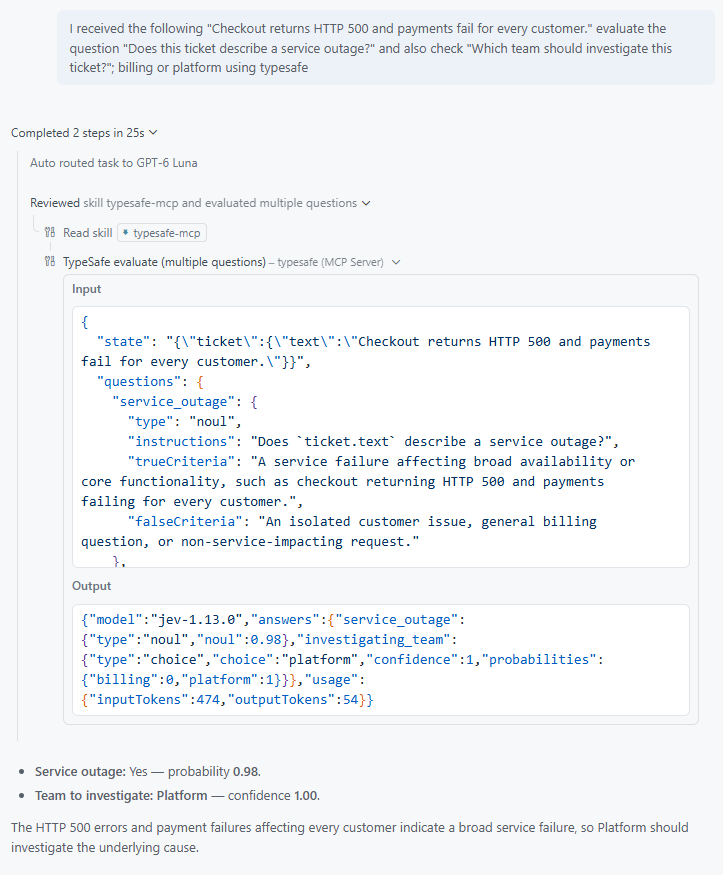This screenshot has width=723, height=875.
Task: Click the 'Auto routed task to GPT-6 Luna' text
Action: (x=114, y=163)
